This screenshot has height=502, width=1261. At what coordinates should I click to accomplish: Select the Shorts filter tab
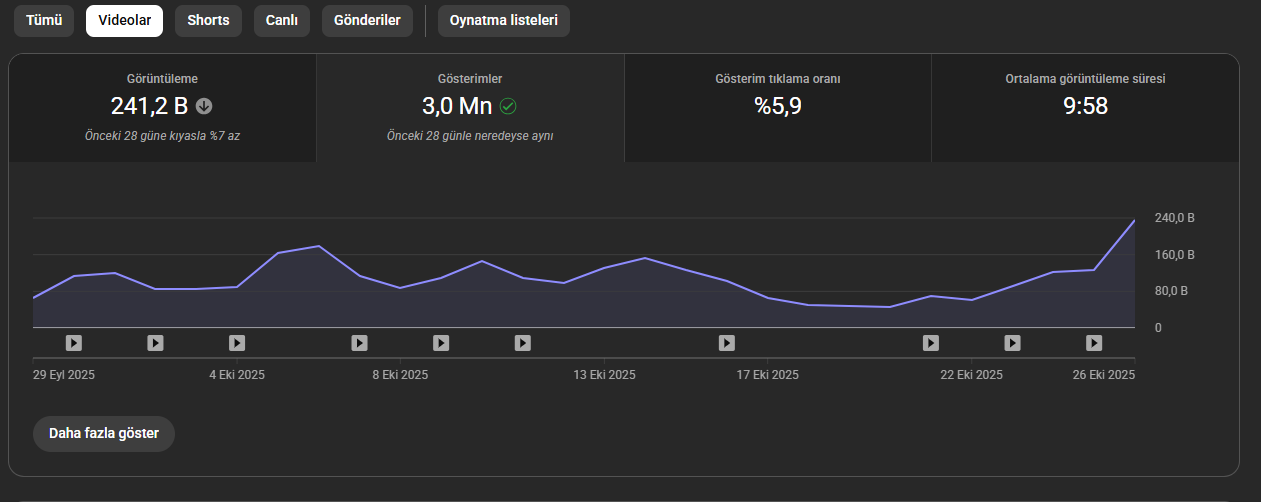tap(208, 20)
